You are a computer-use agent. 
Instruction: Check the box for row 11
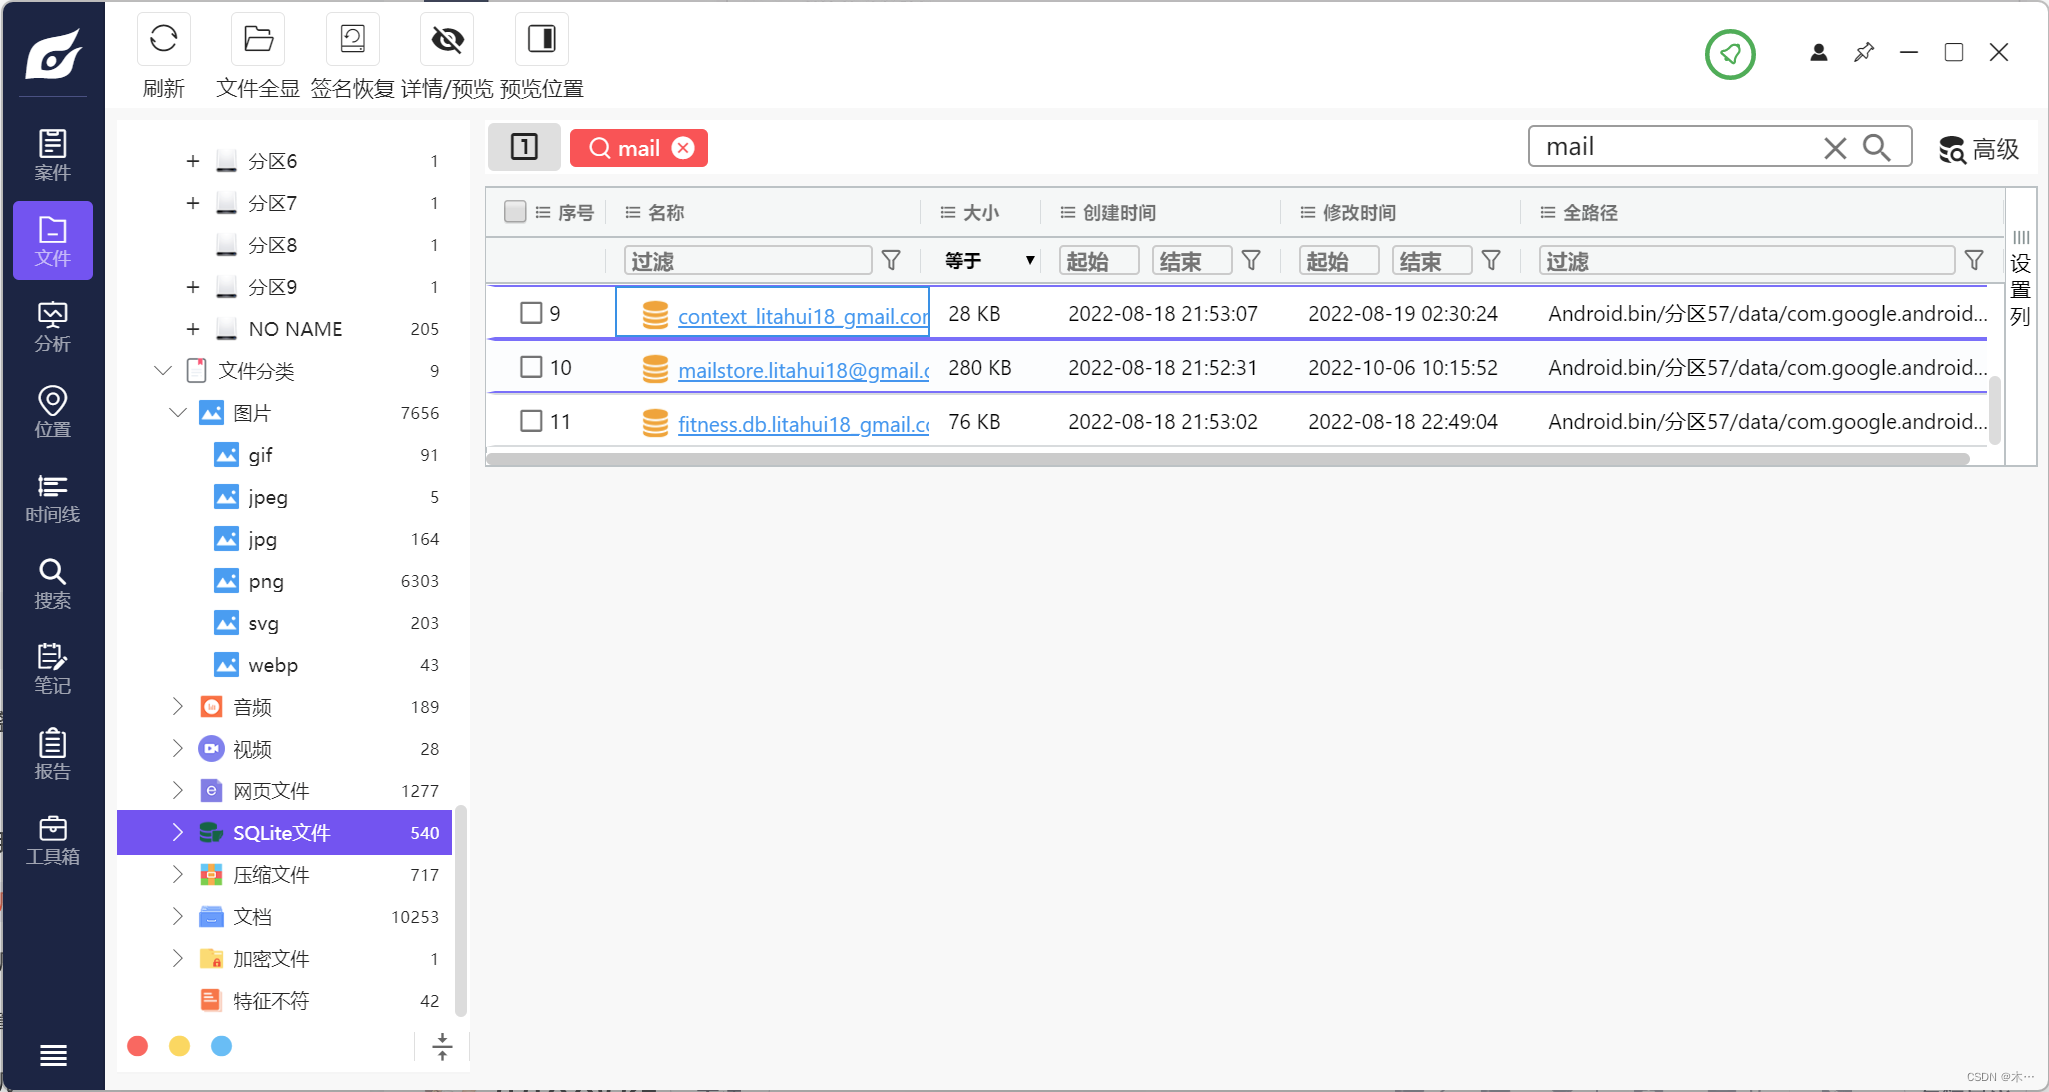(531, 421)
